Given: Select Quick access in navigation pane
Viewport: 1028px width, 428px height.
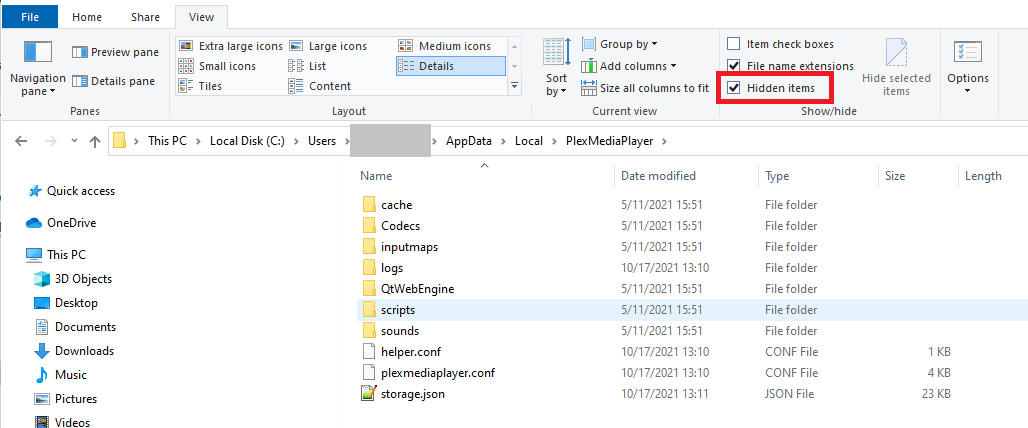Looking at the screenshot, I should pyautogui.click(x=71, y=191).
